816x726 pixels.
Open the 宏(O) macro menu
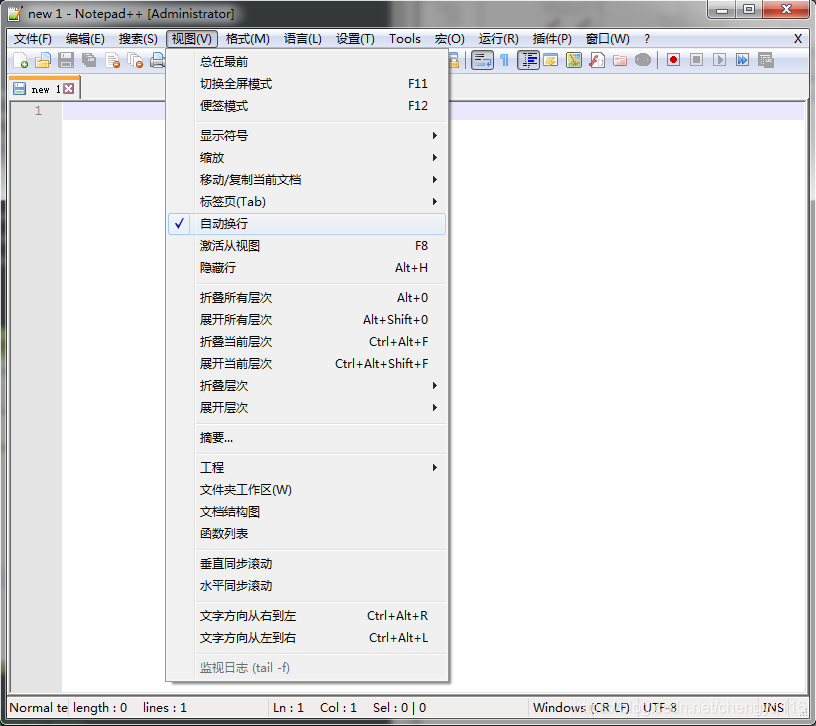(450, 39)
